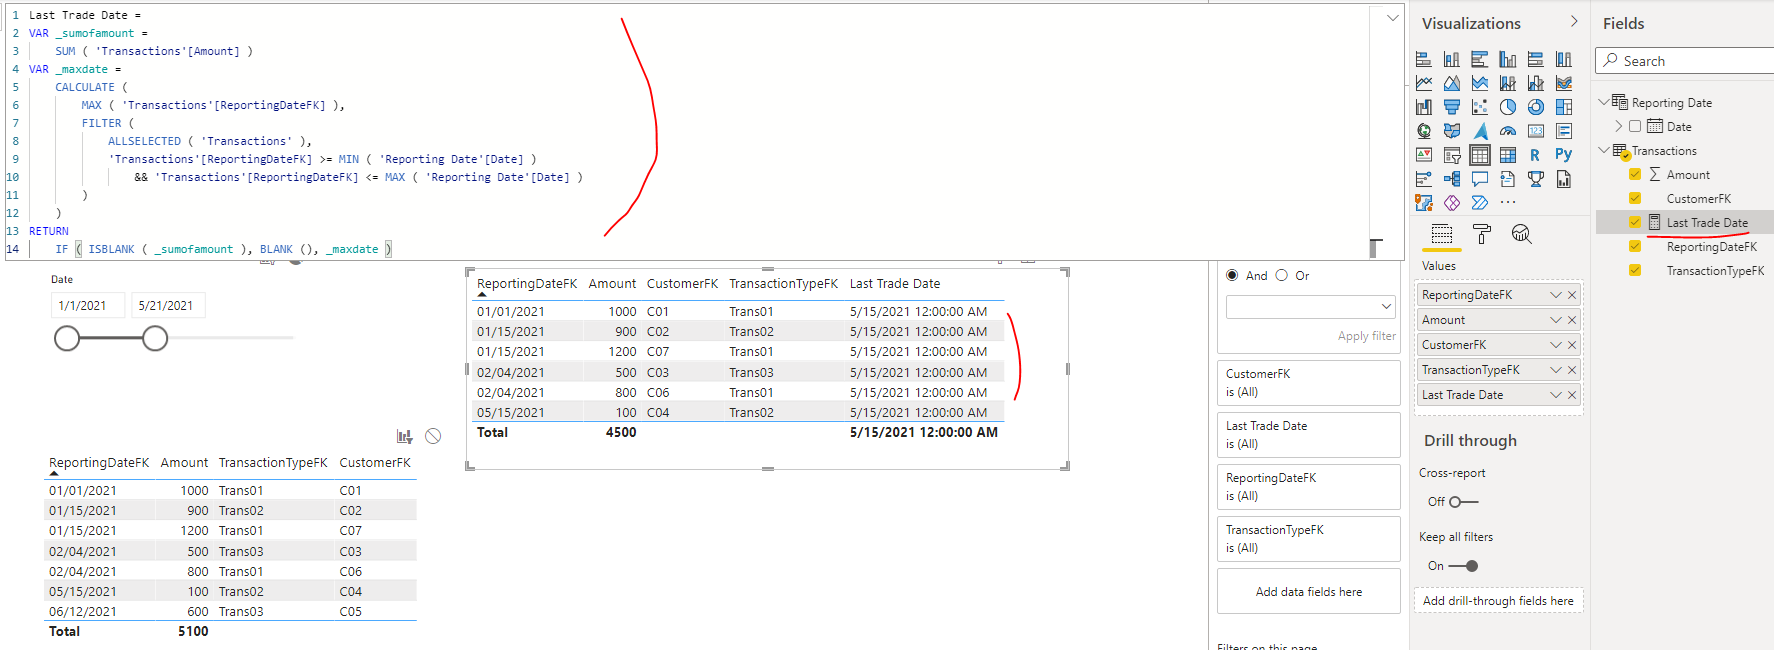The height and width of the screenshot is (650, 1774).
Task: Turn off the Keep all filters toggle
Action: pyautogui.click(x=1464, y=566)
